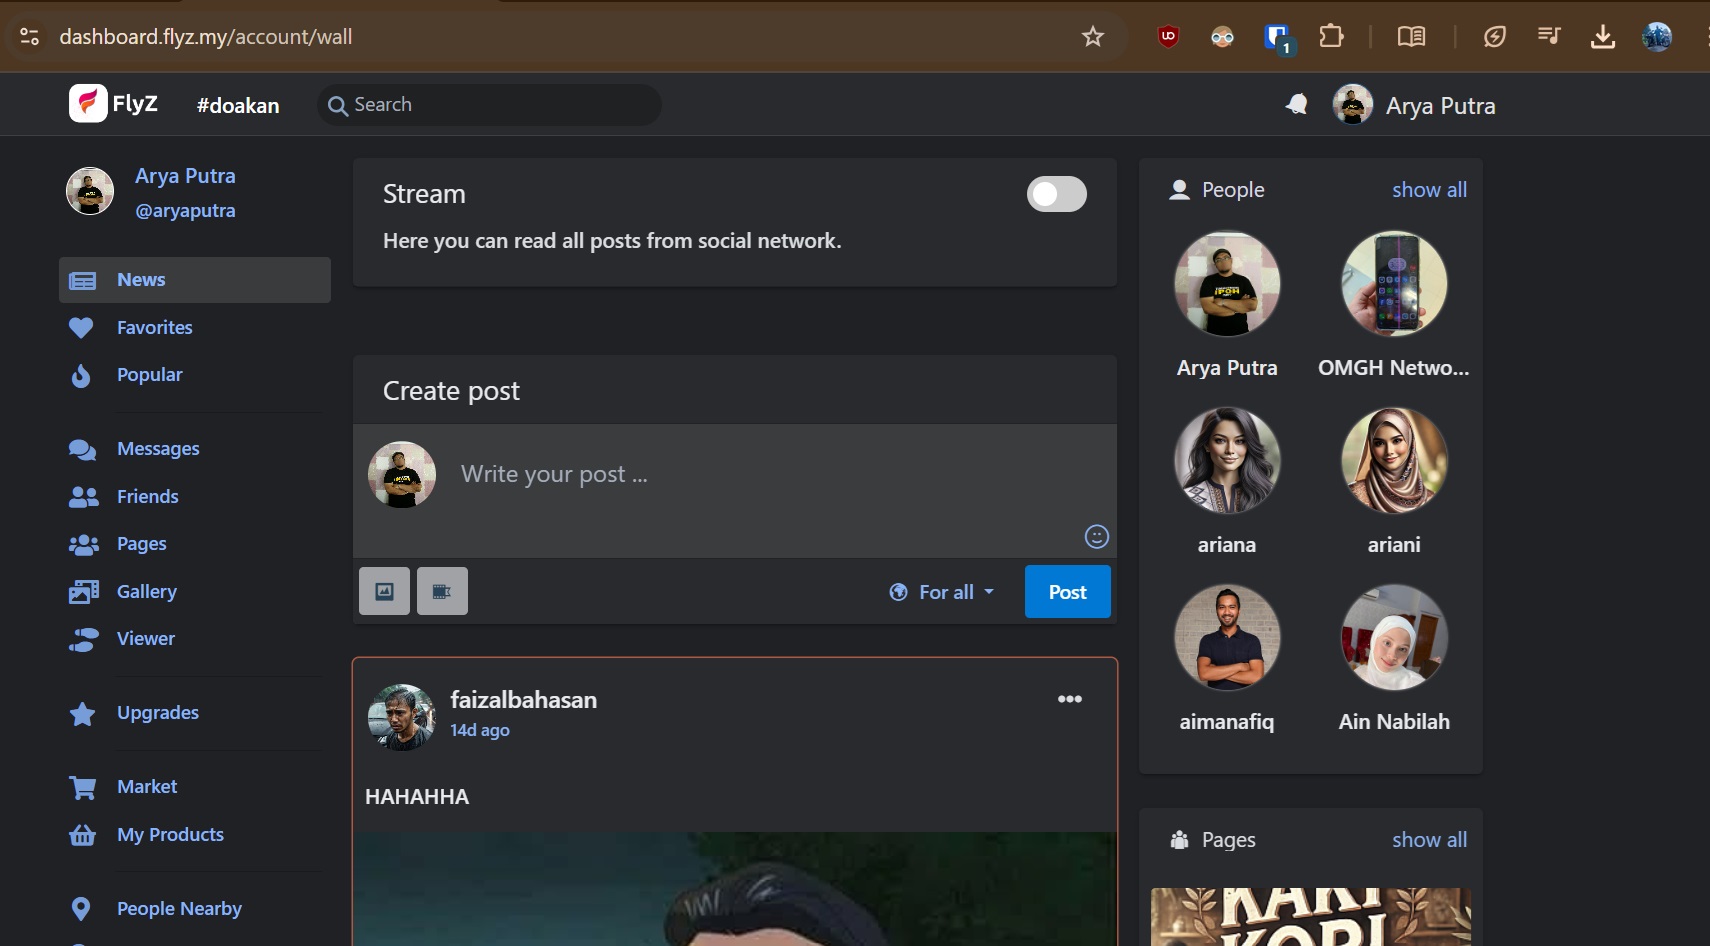
Task: Open OMGH Network profile picture
Action: (1394, 284)
